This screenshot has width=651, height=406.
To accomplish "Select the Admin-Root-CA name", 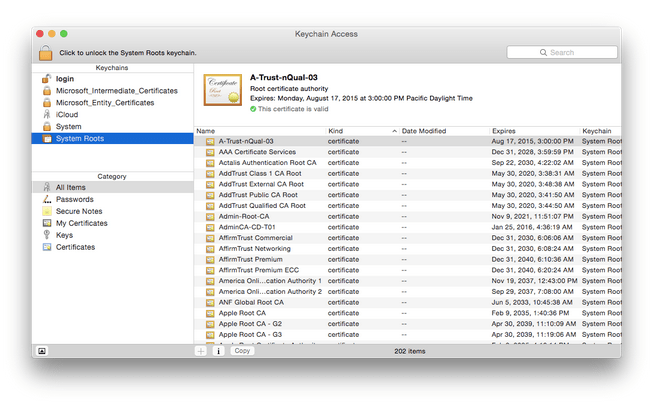I will click(244, 217).
